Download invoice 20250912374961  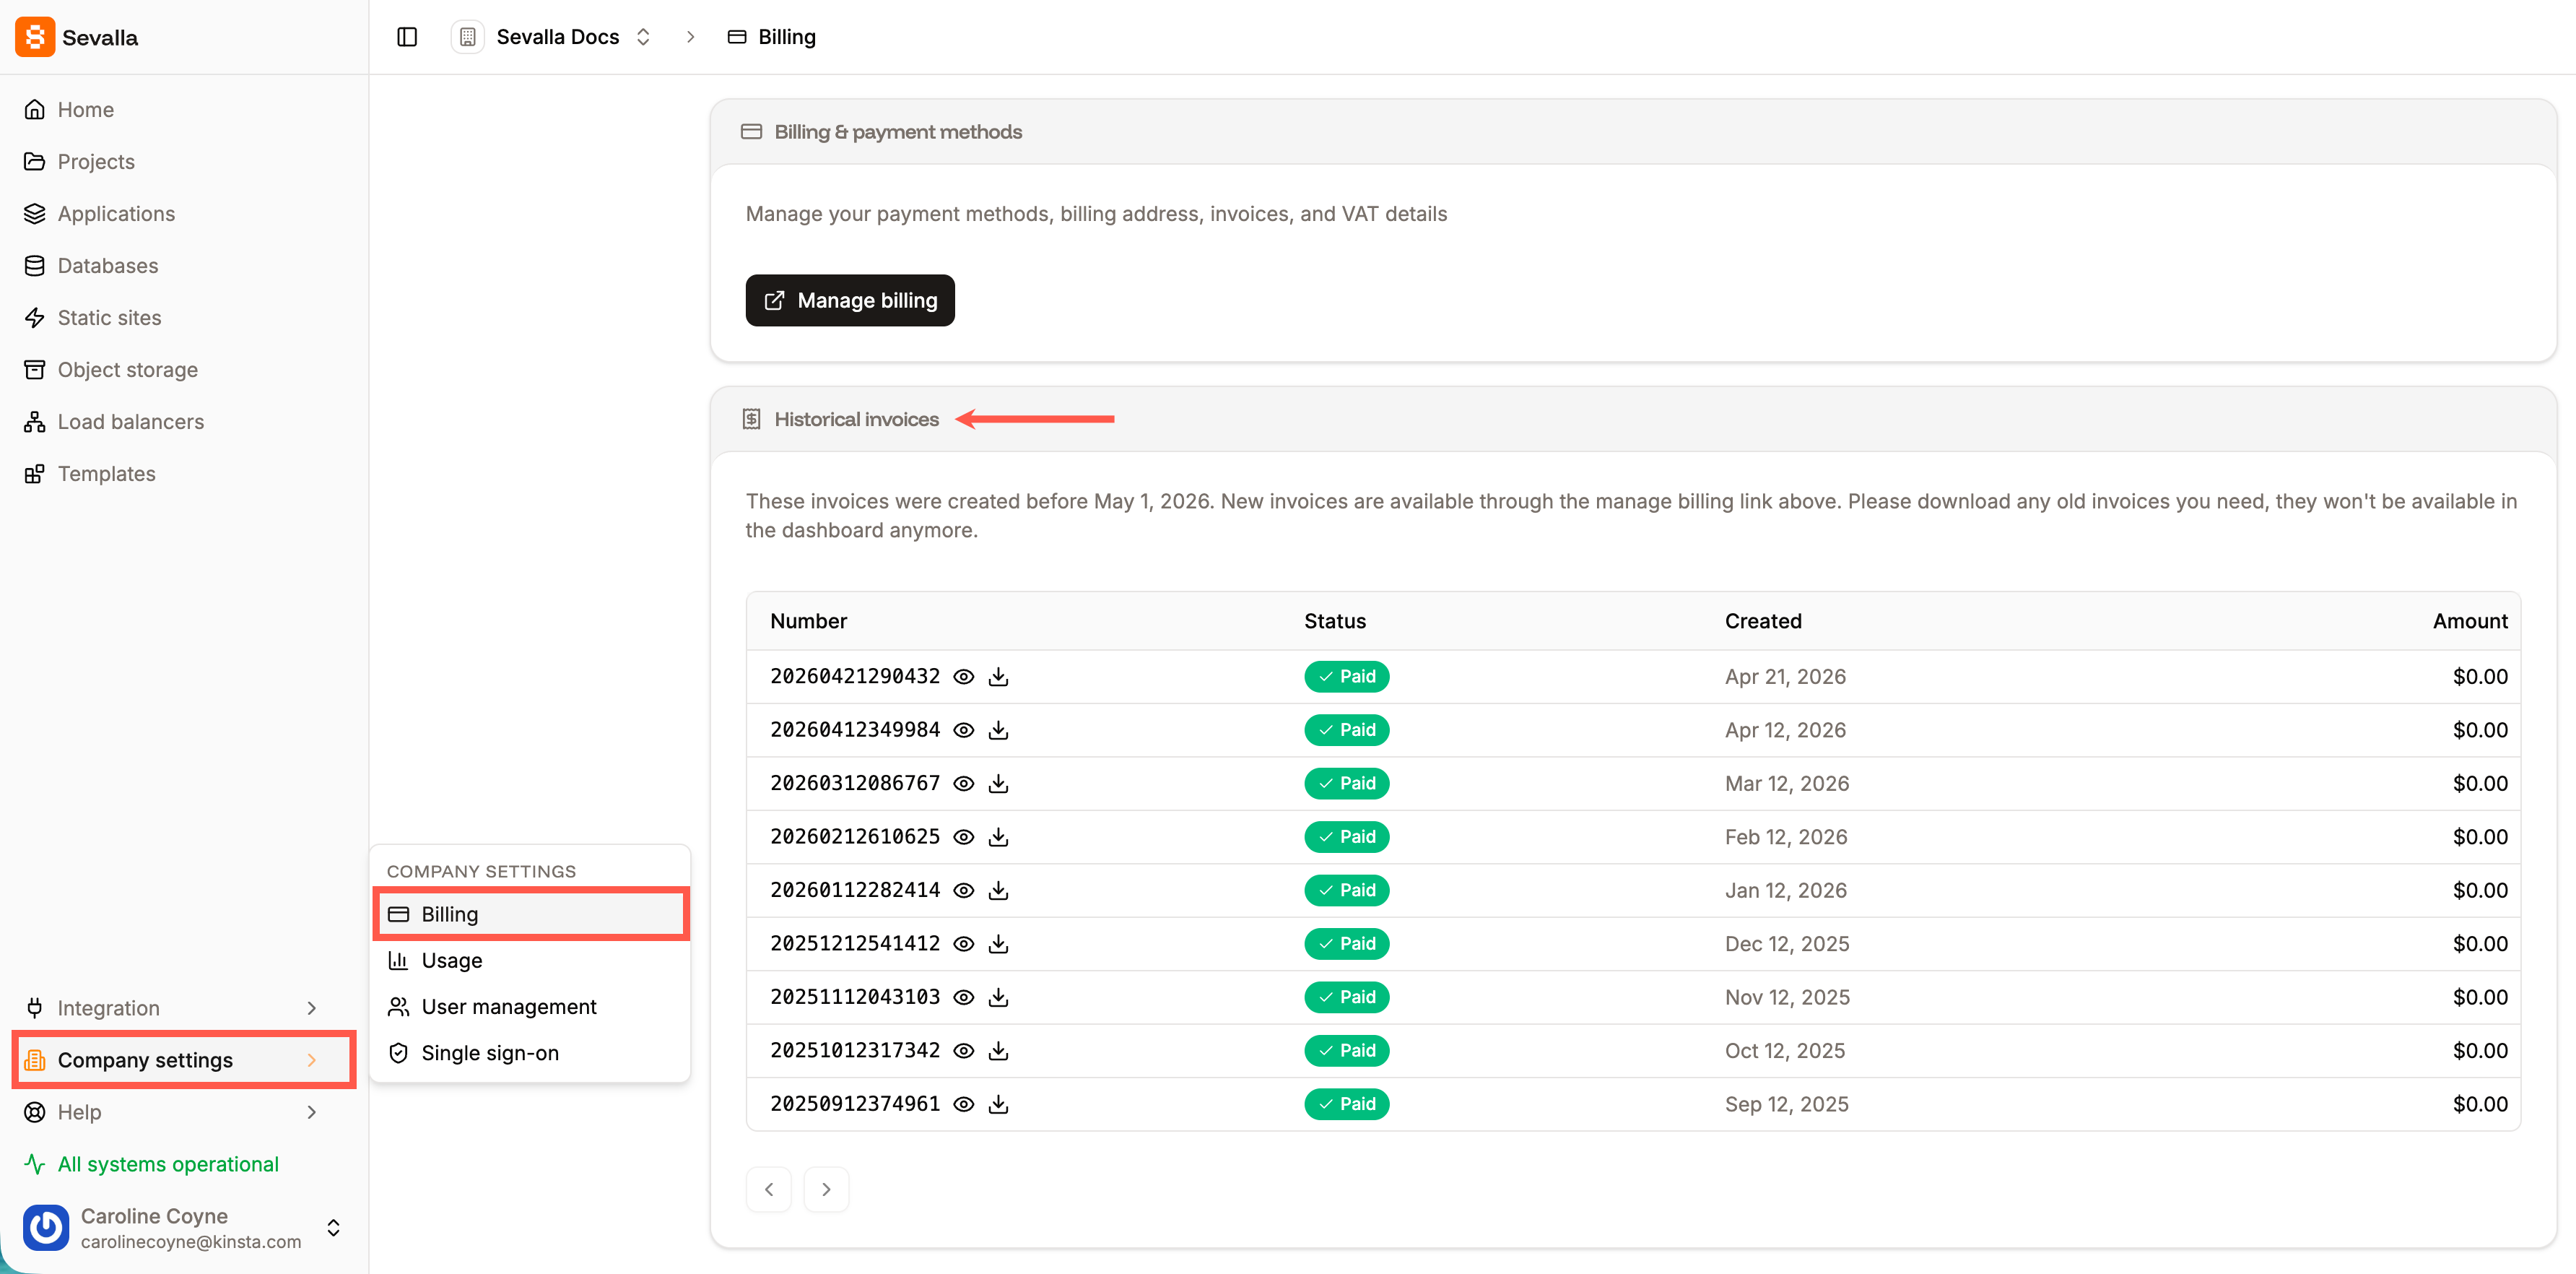click(x=998, y=1104)
